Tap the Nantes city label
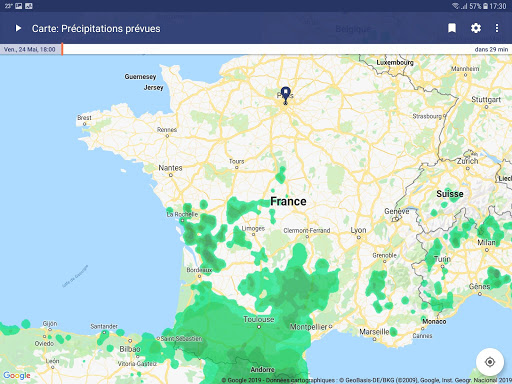This screenshot has height=384, width=512. (x=170, y=168)
